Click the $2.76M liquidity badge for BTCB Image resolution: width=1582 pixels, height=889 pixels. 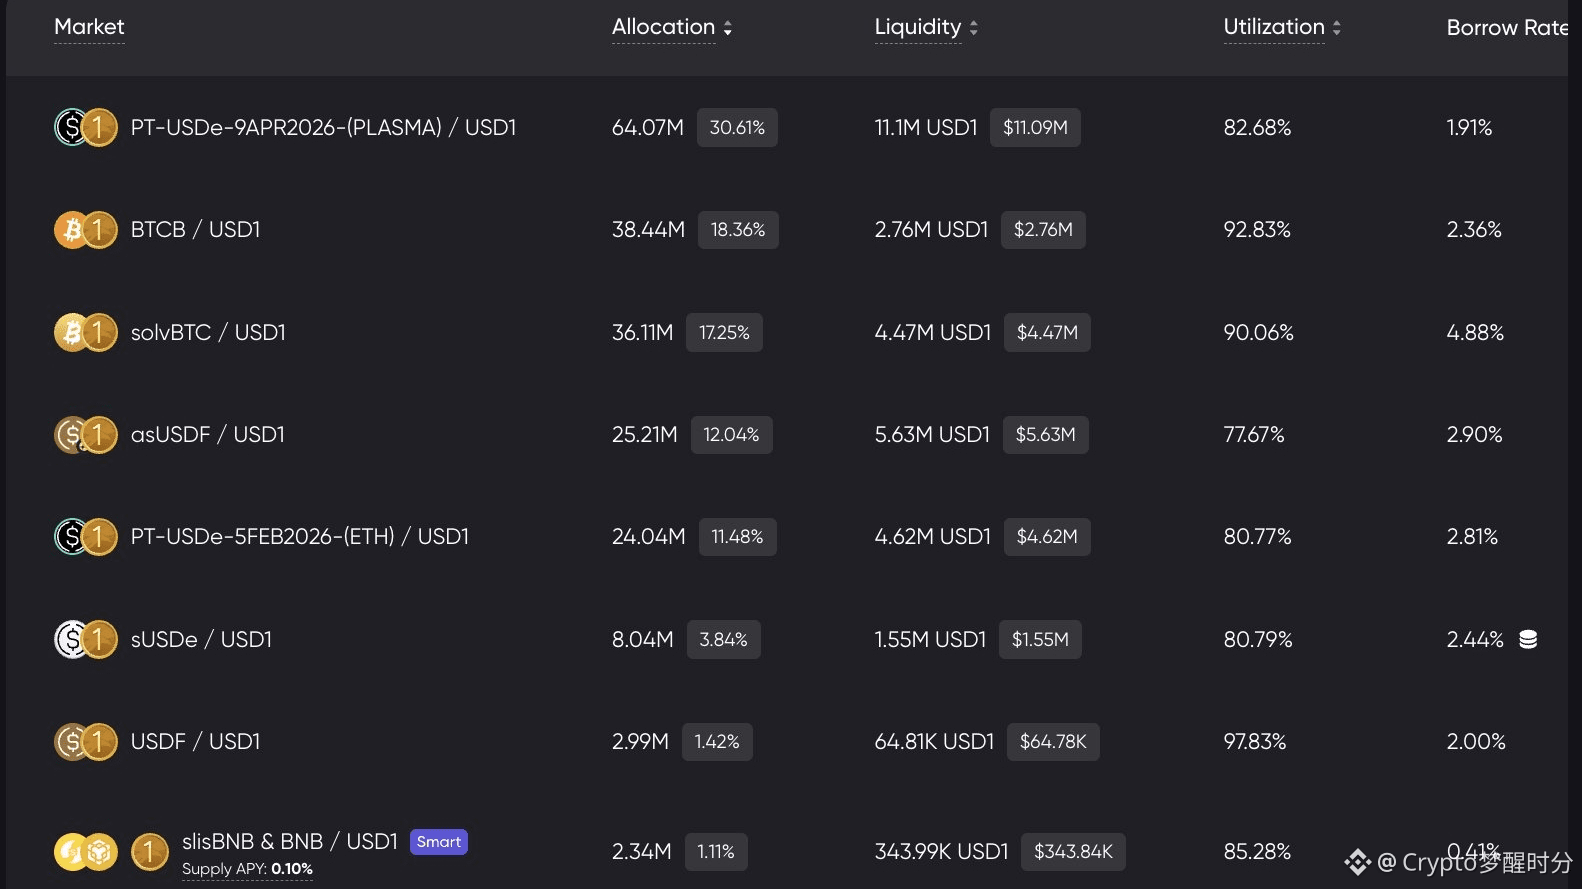coord(1043,230)
